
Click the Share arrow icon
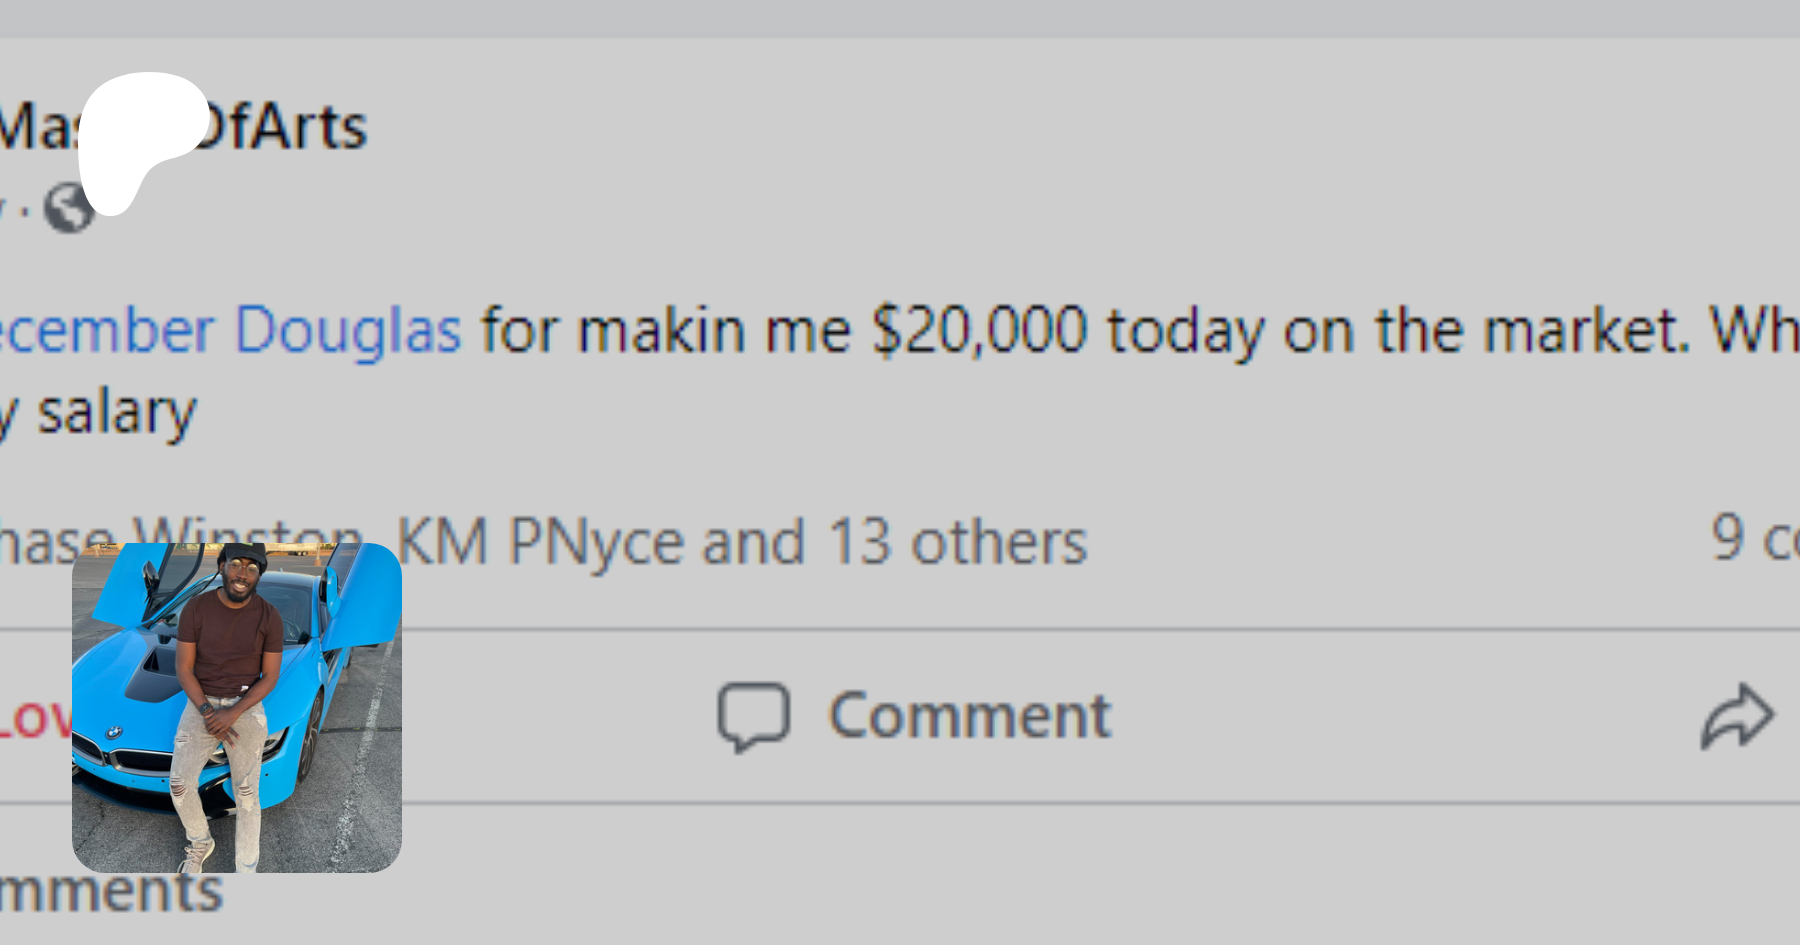coord(1737,716)
